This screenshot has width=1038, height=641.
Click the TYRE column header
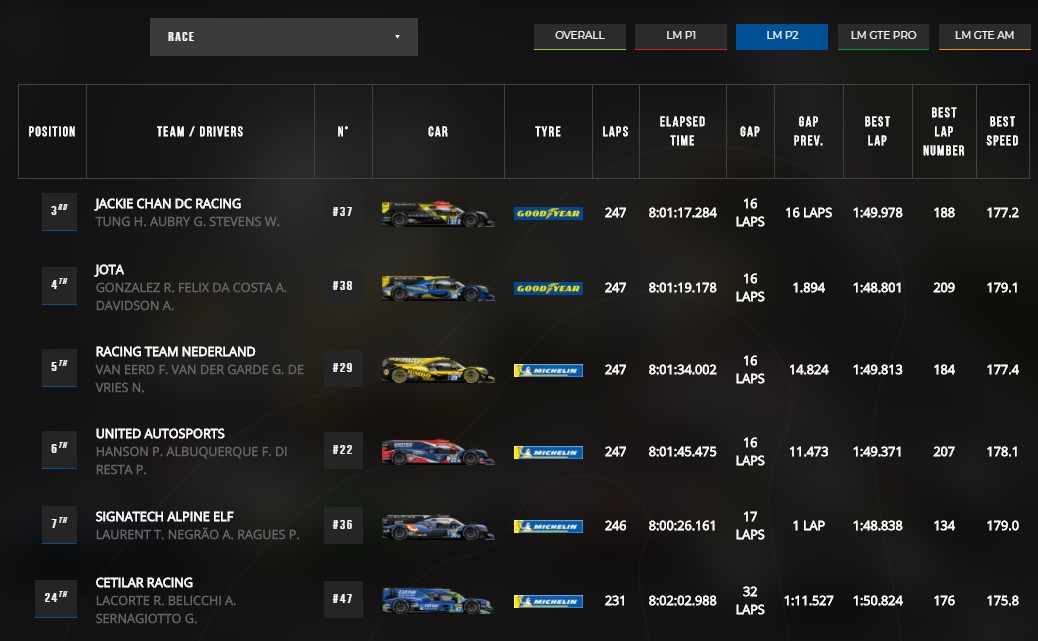tap(548, 132)
